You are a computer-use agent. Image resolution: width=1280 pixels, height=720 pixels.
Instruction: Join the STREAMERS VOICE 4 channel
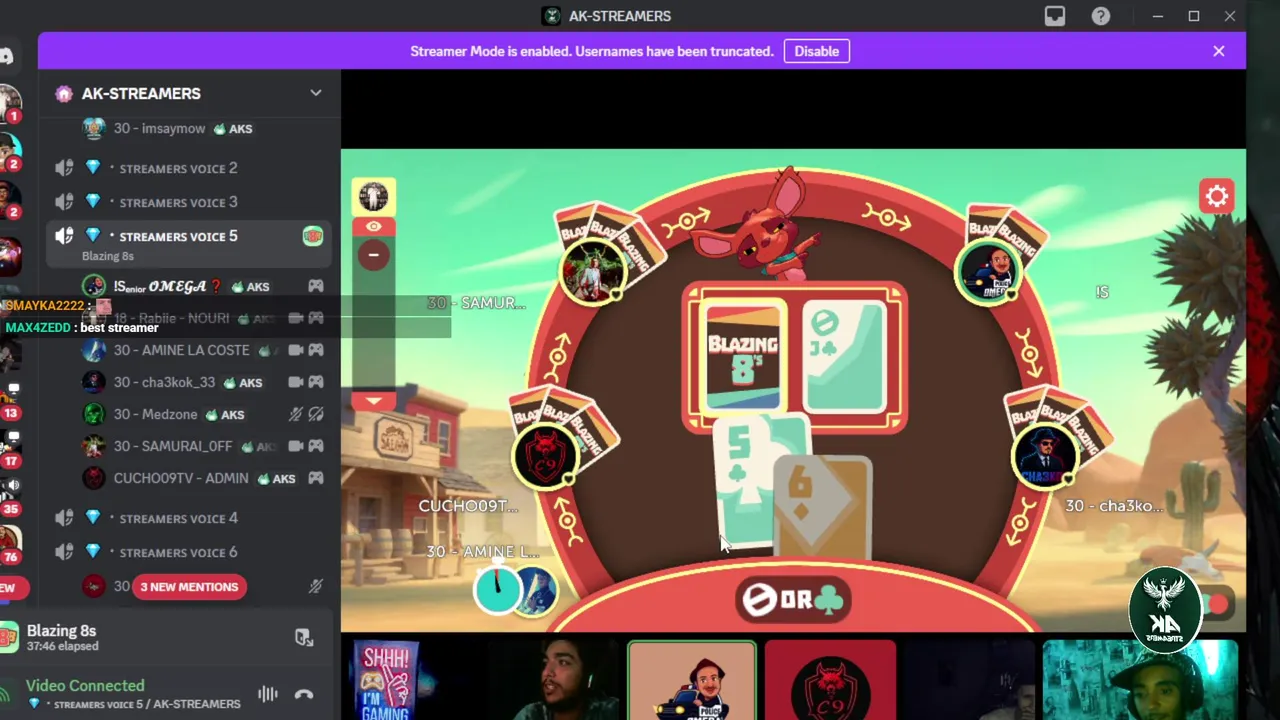coord(178,518)
